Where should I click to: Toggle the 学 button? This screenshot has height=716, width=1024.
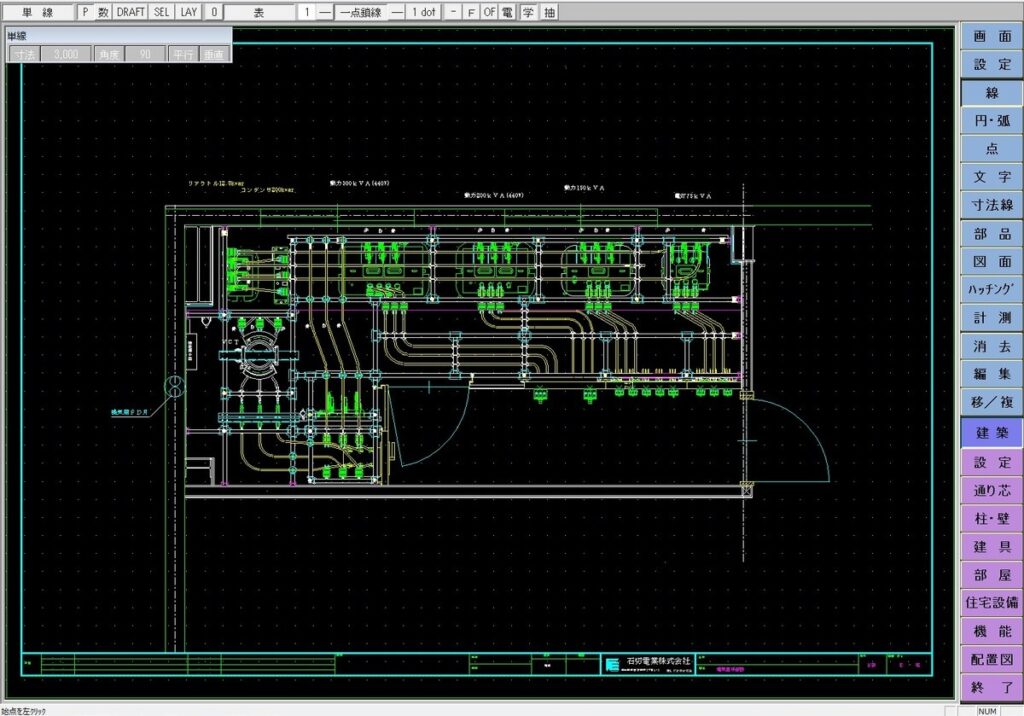(x=528, y=12)
